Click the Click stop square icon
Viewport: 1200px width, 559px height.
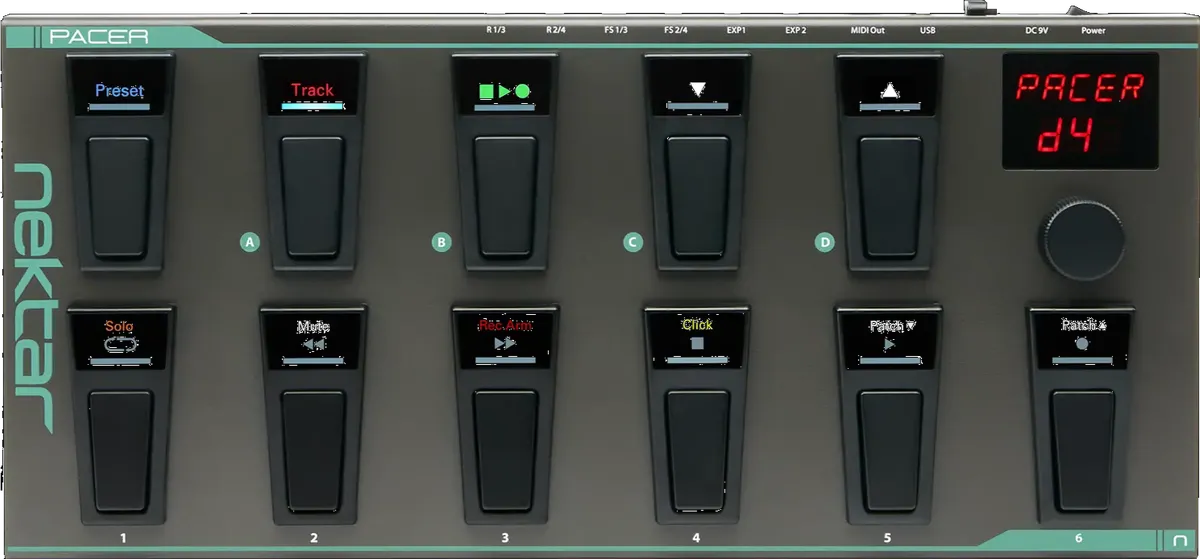pyautogui.click(x=697, y=343)
